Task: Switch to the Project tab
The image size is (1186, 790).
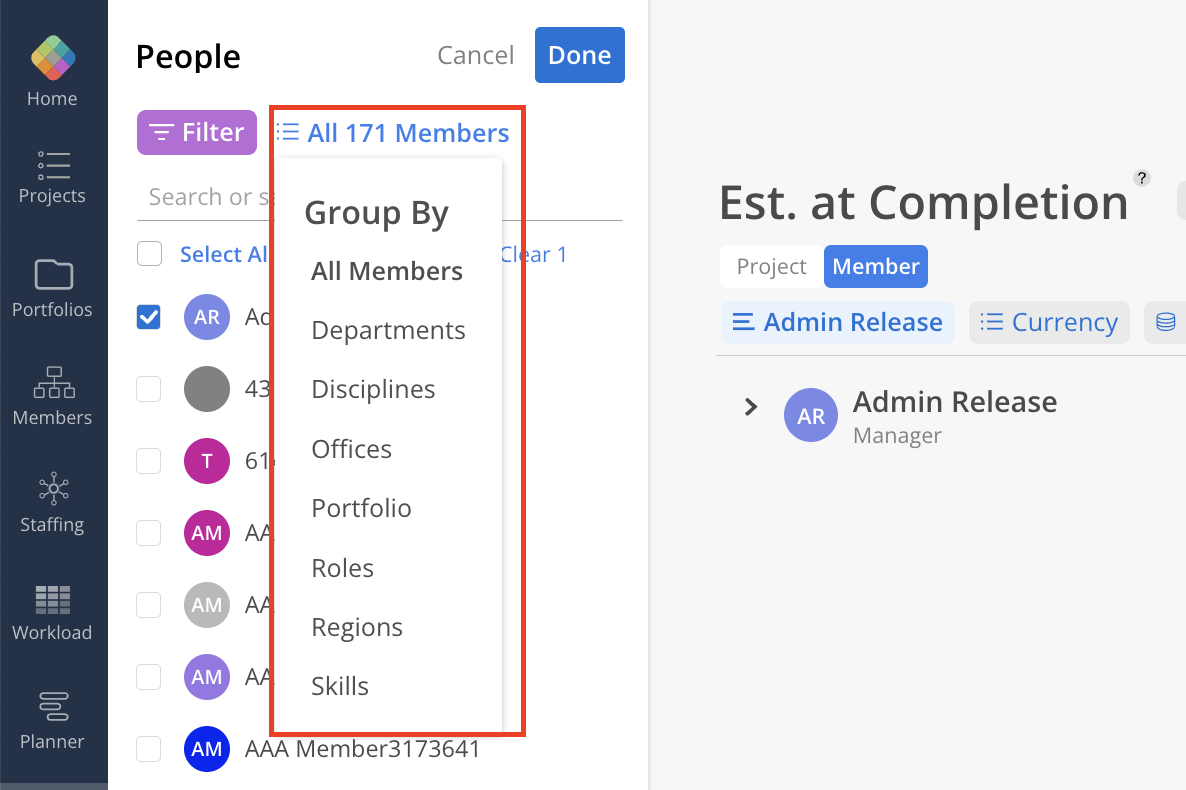Action: [x=771, y=267]
